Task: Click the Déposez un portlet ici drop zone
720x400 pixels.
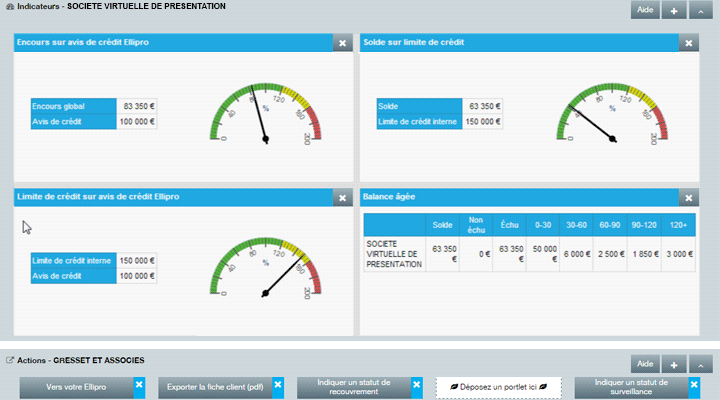Action: point(498,388)
